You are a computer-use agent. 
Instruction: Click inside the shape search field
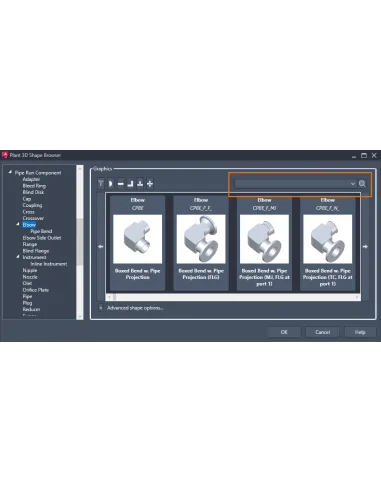coord(292,184)
